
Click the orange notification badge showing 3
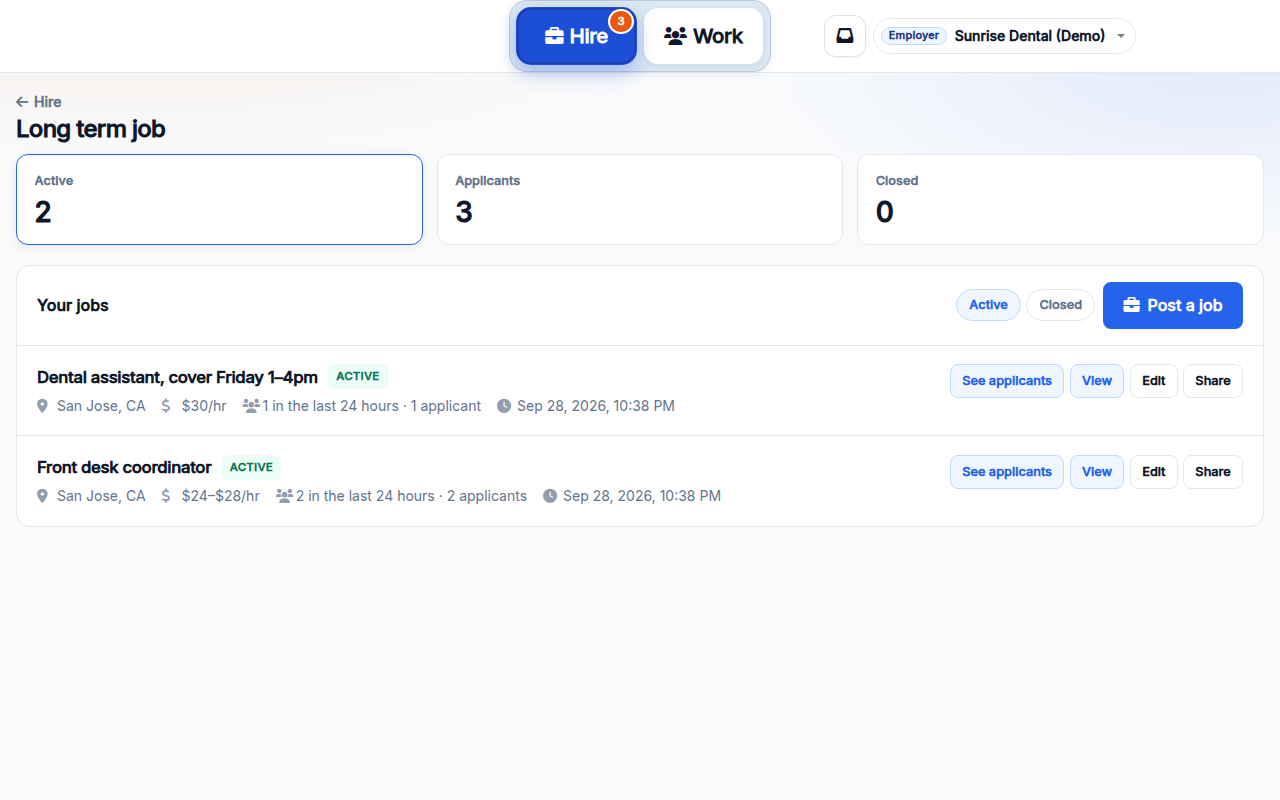coord(621,20)
